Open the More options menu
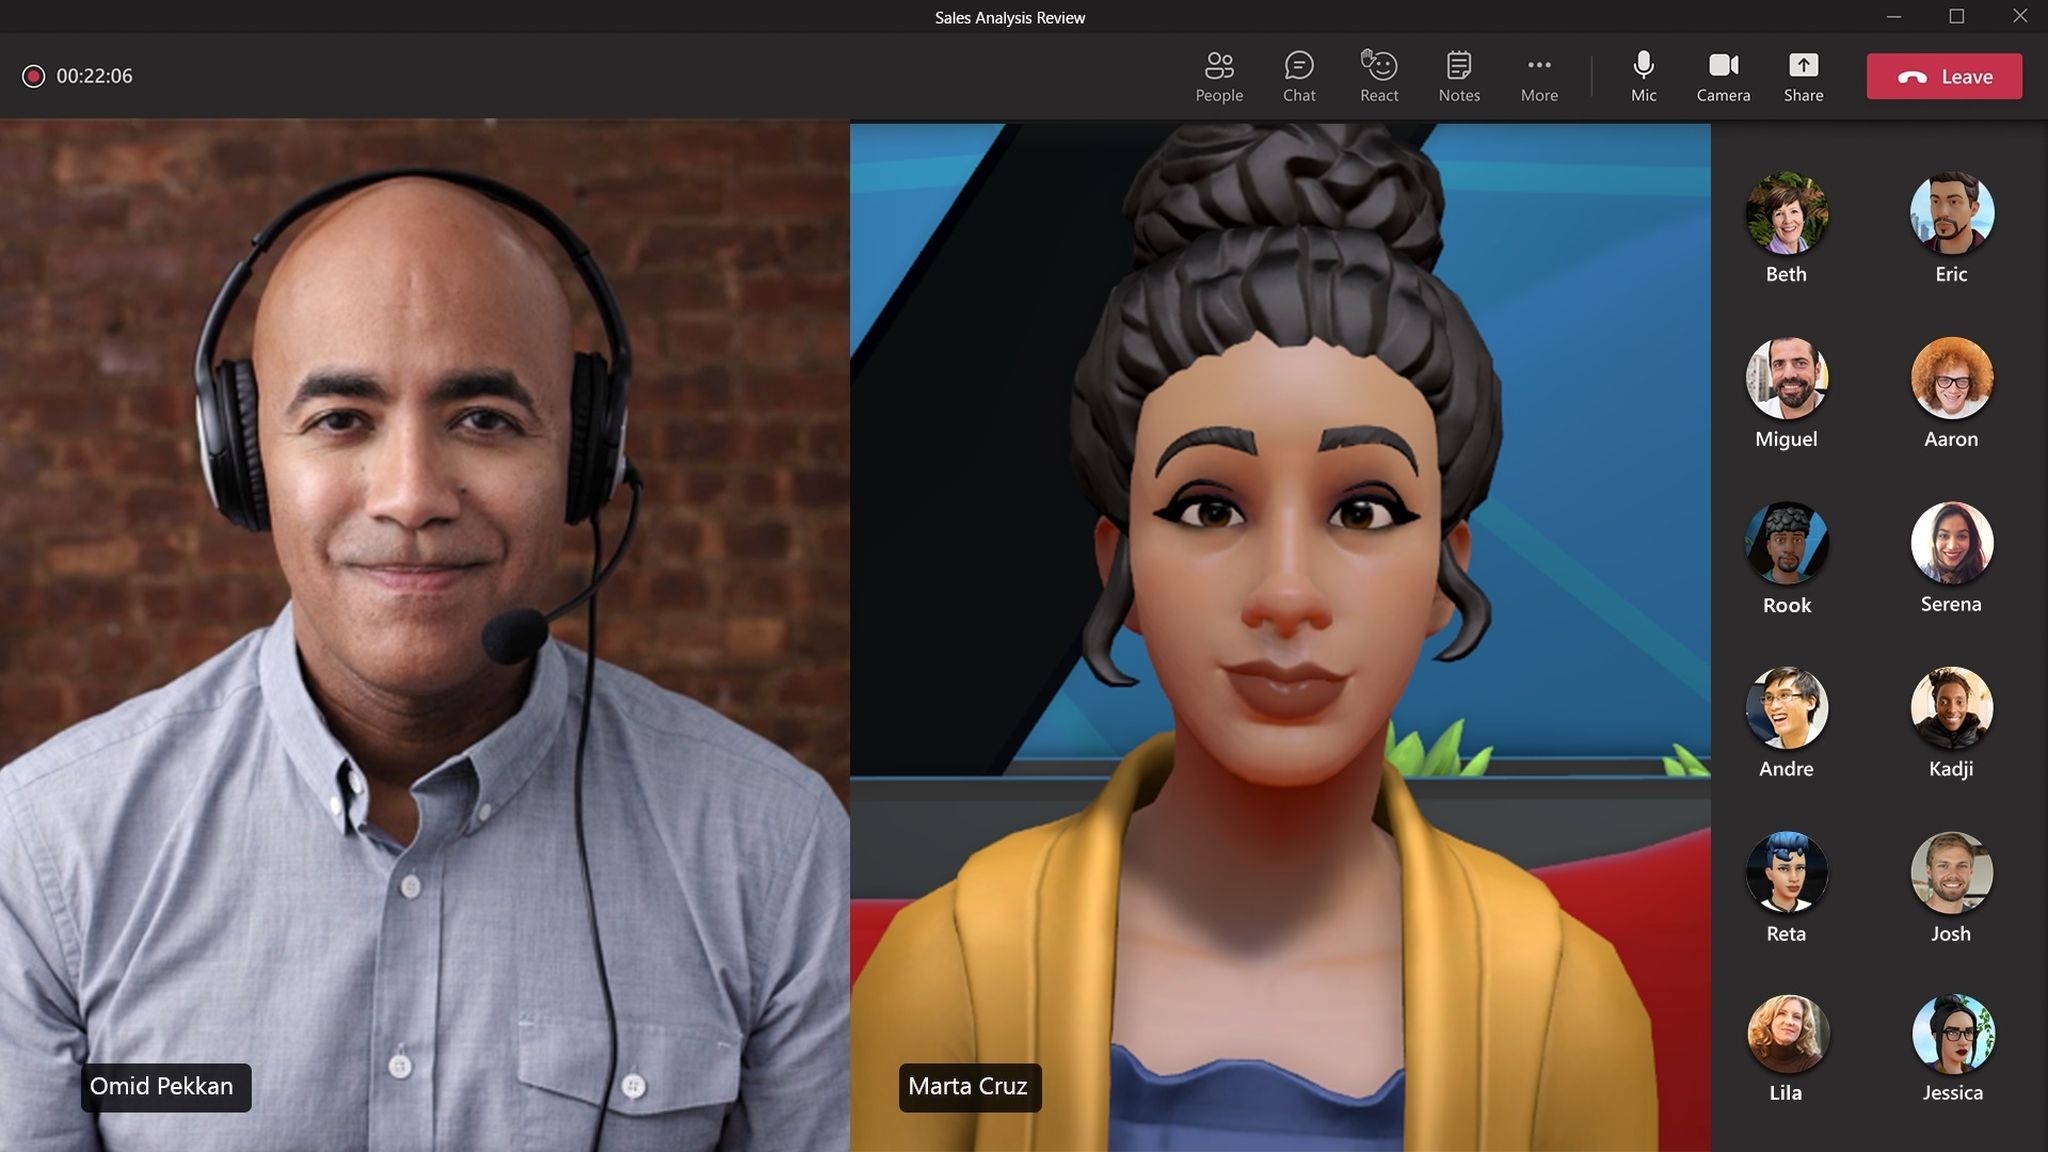The height and width of the screenshot is (1152, 2048). coord(1538,75)
